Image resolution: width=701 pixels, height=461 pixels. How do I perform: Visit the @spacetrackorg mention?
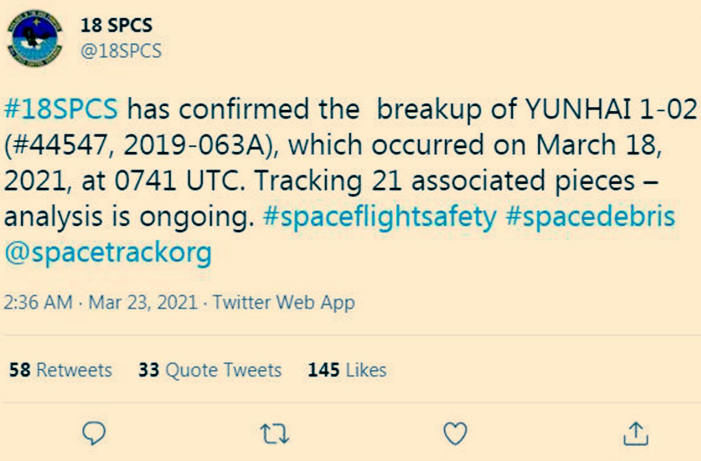(x=109, y=254)
